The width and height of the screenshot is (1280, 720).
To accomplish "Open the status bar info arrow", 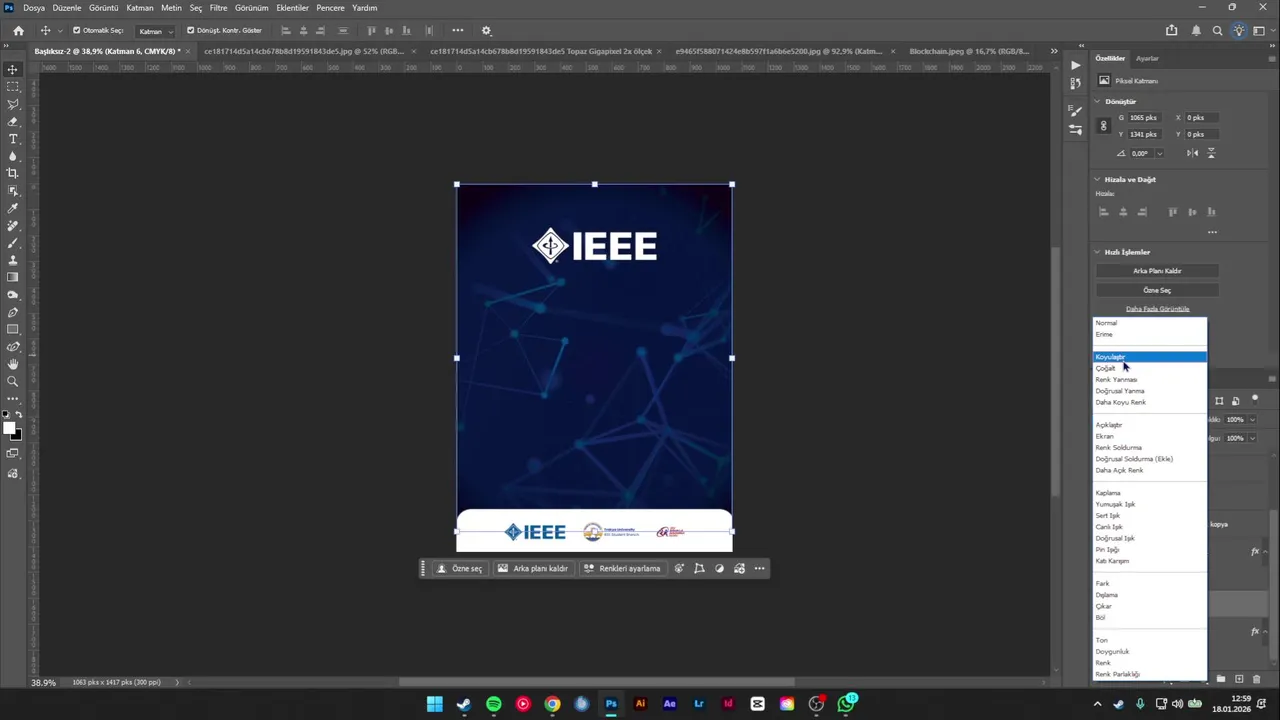I will [178, 682].
